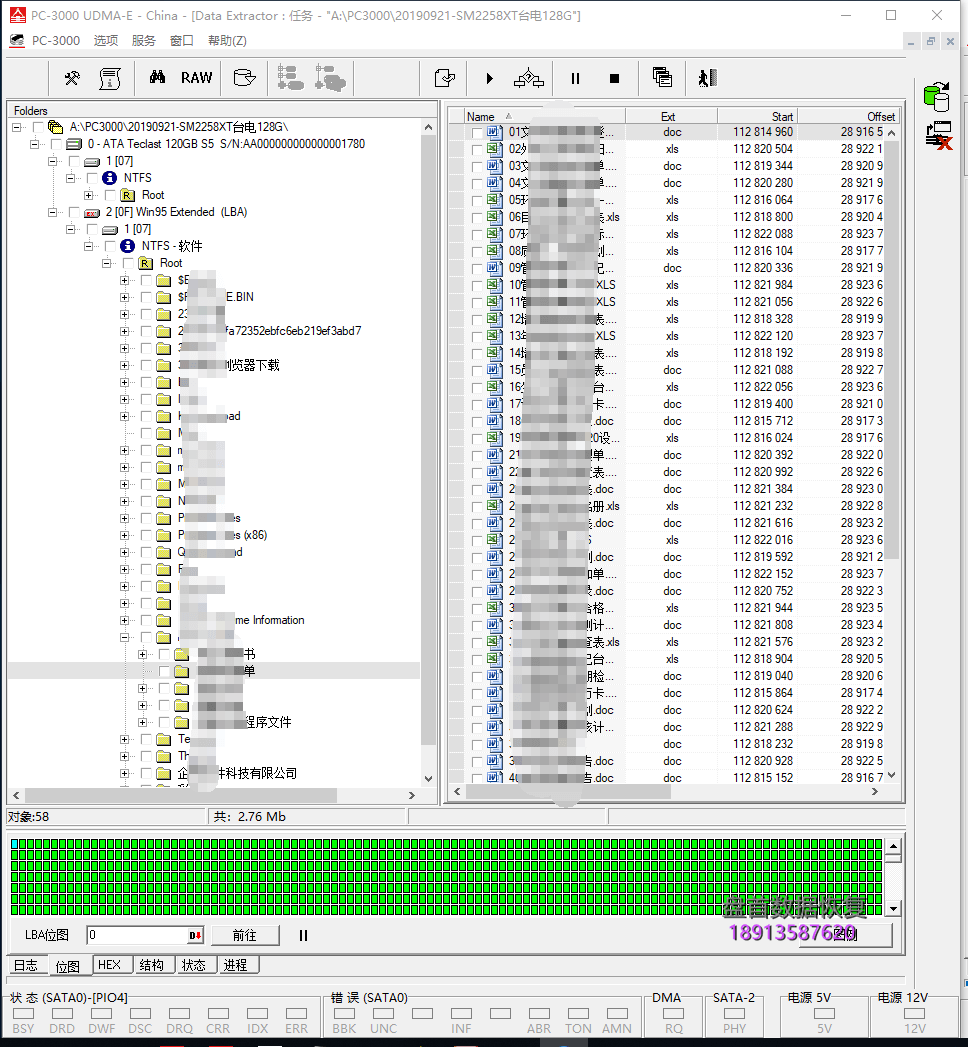Stop the task with square button
968x1047 pixels.
coord(615,79)
